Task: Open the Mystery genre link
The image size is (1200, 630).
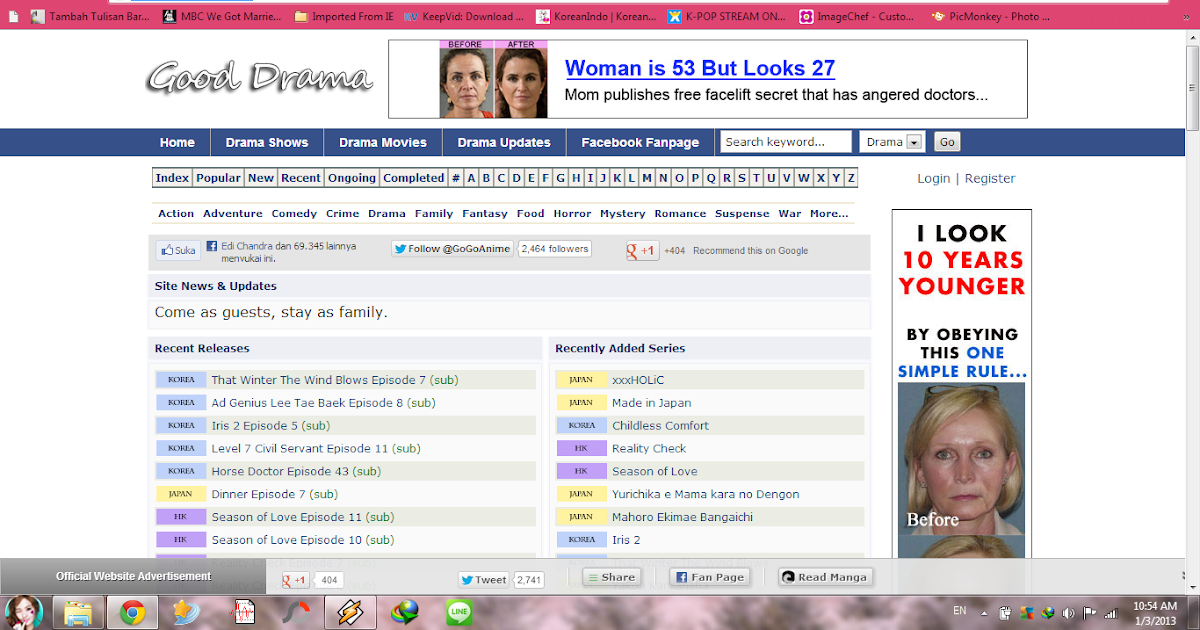Action: 623,213
